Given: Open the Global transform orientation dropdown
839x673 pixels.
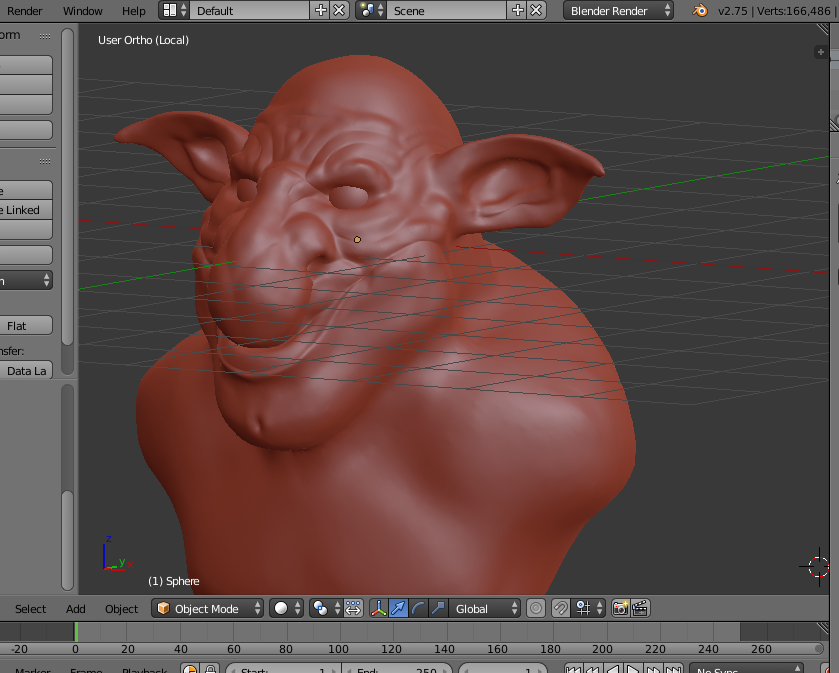Looking at the screenshot, I should point(487,608).
